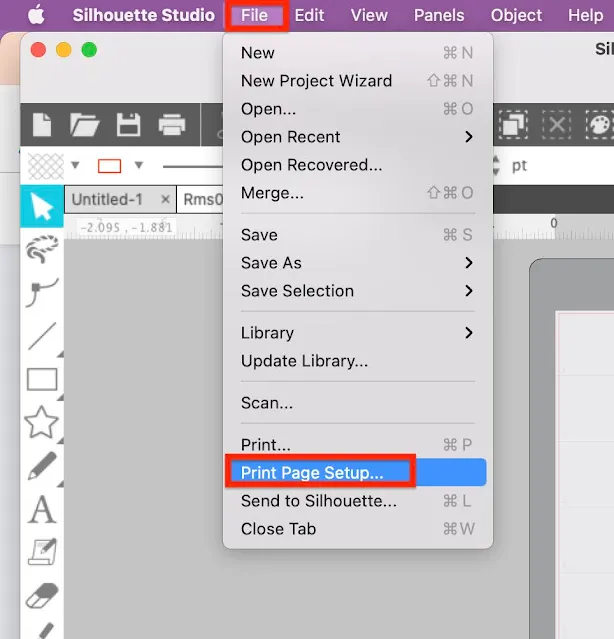Select the arrow Select tool
Screen dimensions: 614x639
pos(42,206)
